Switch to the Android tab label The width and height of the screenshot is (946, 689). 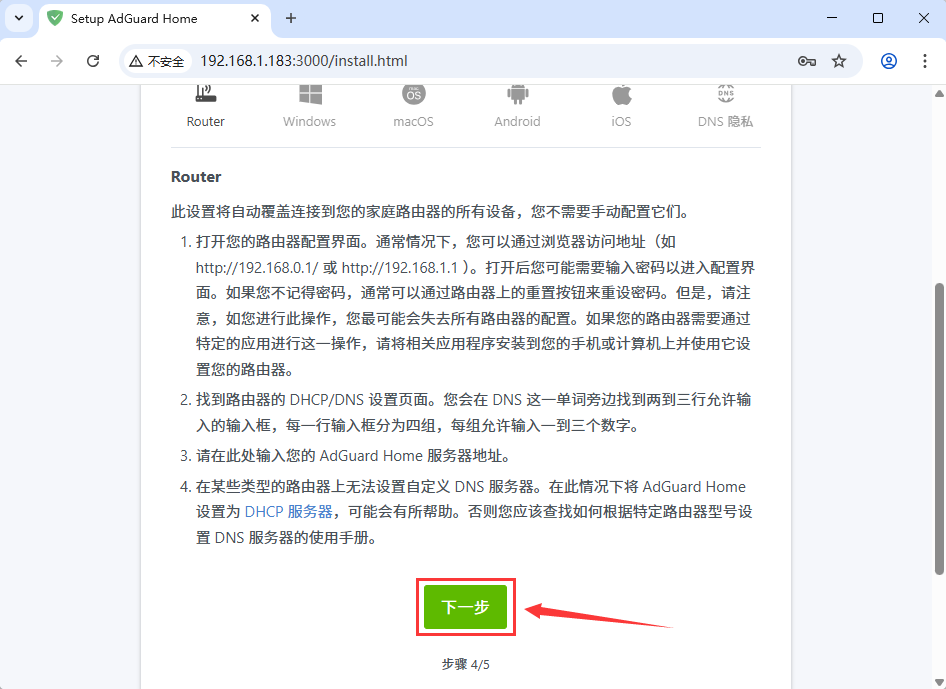tap(517, 121)
